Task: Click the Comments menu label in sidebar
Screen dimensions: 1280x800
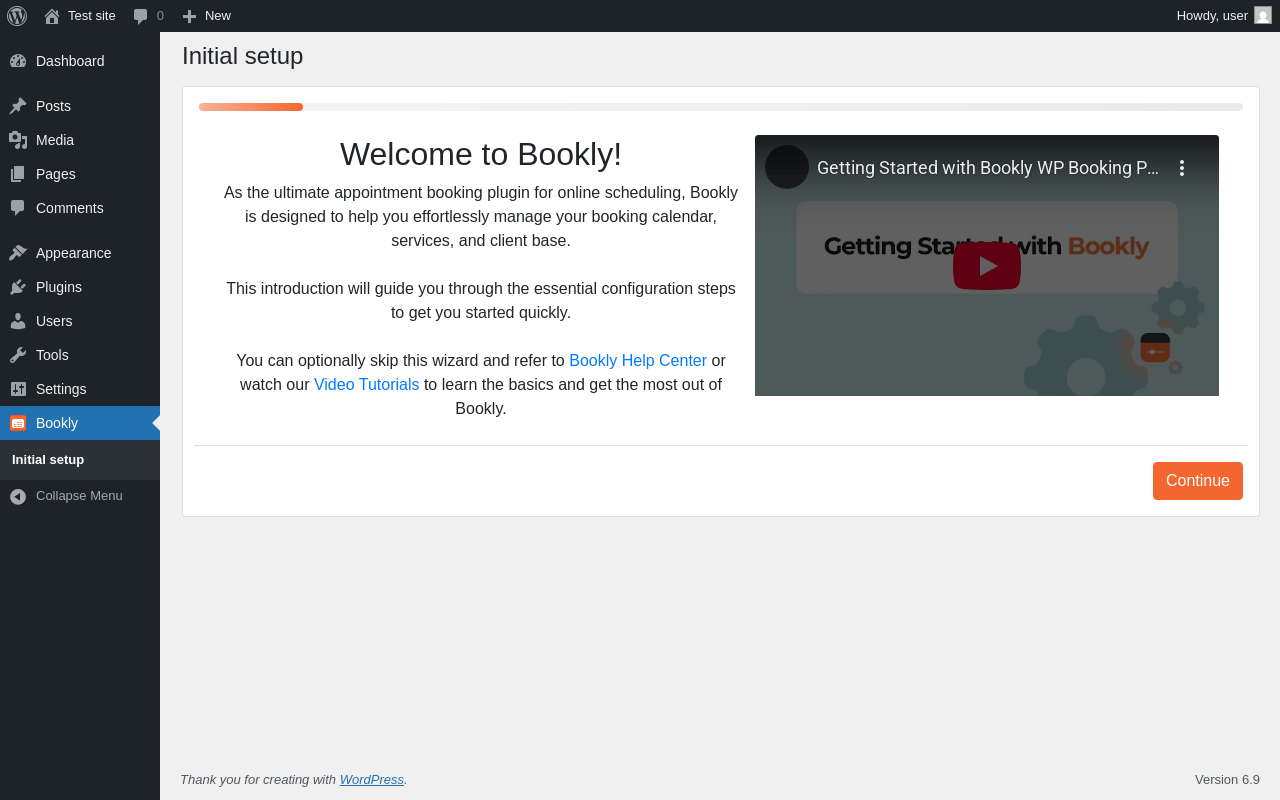Action: click(70, 208)
